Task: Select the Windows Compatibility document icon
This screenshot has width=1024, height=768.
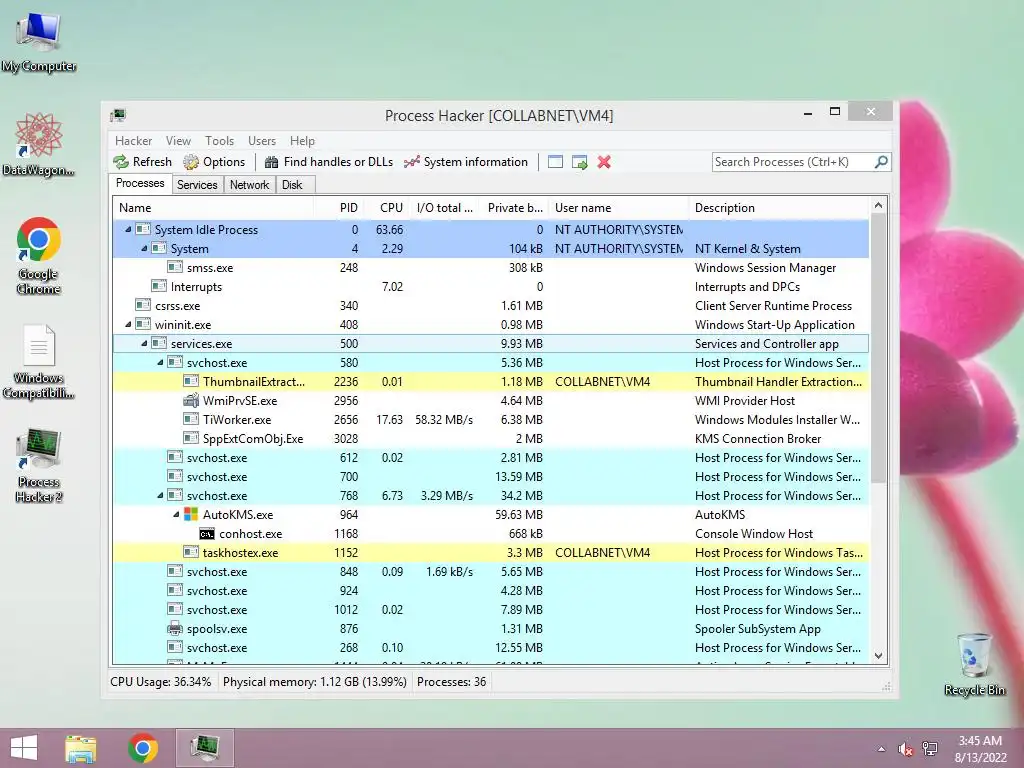Action: click(39, 361)
